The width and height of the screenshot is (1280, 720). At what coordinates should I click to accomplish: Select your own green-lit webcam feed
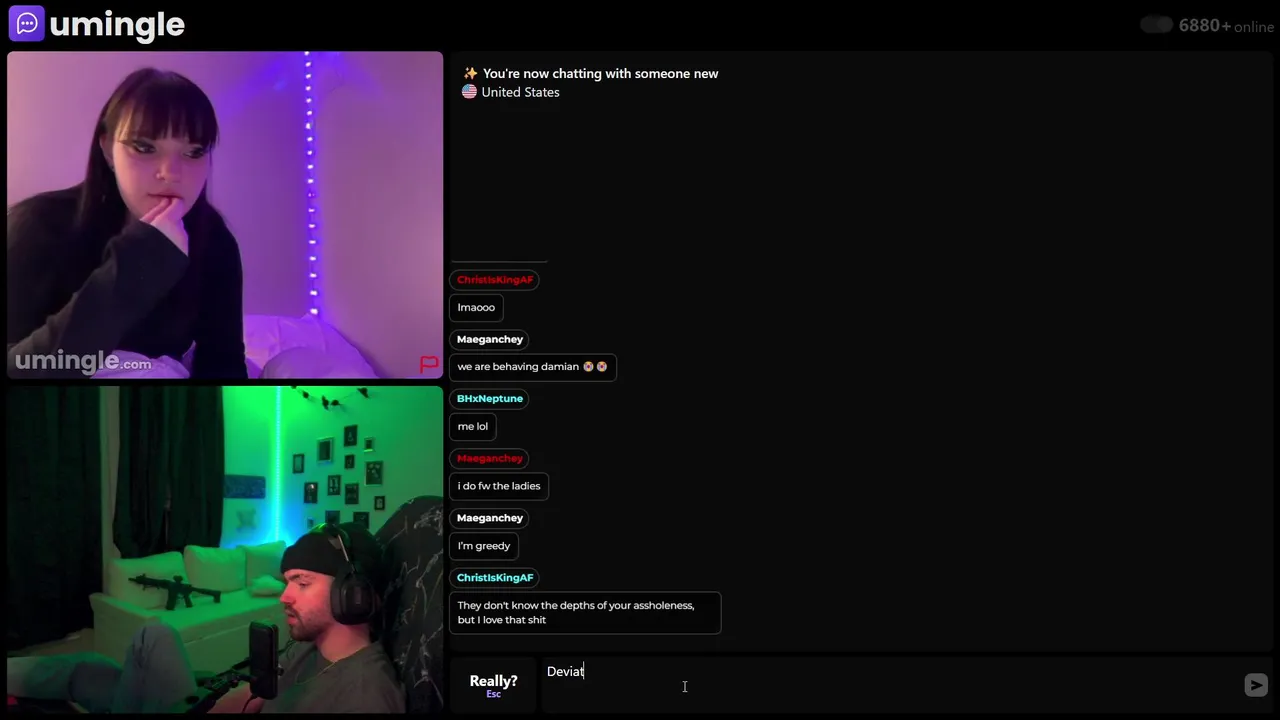click(x=225, y=549)
